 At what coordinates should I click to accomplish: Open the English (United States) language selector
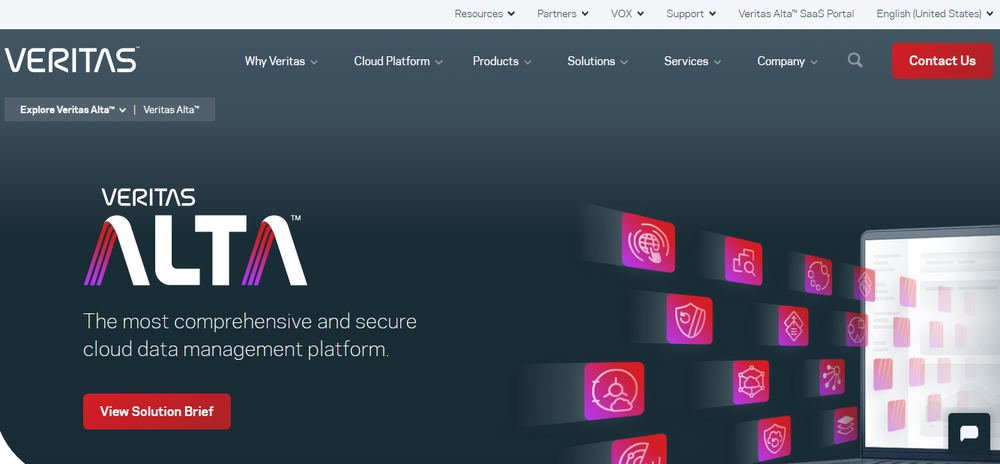tap(935, 13)
